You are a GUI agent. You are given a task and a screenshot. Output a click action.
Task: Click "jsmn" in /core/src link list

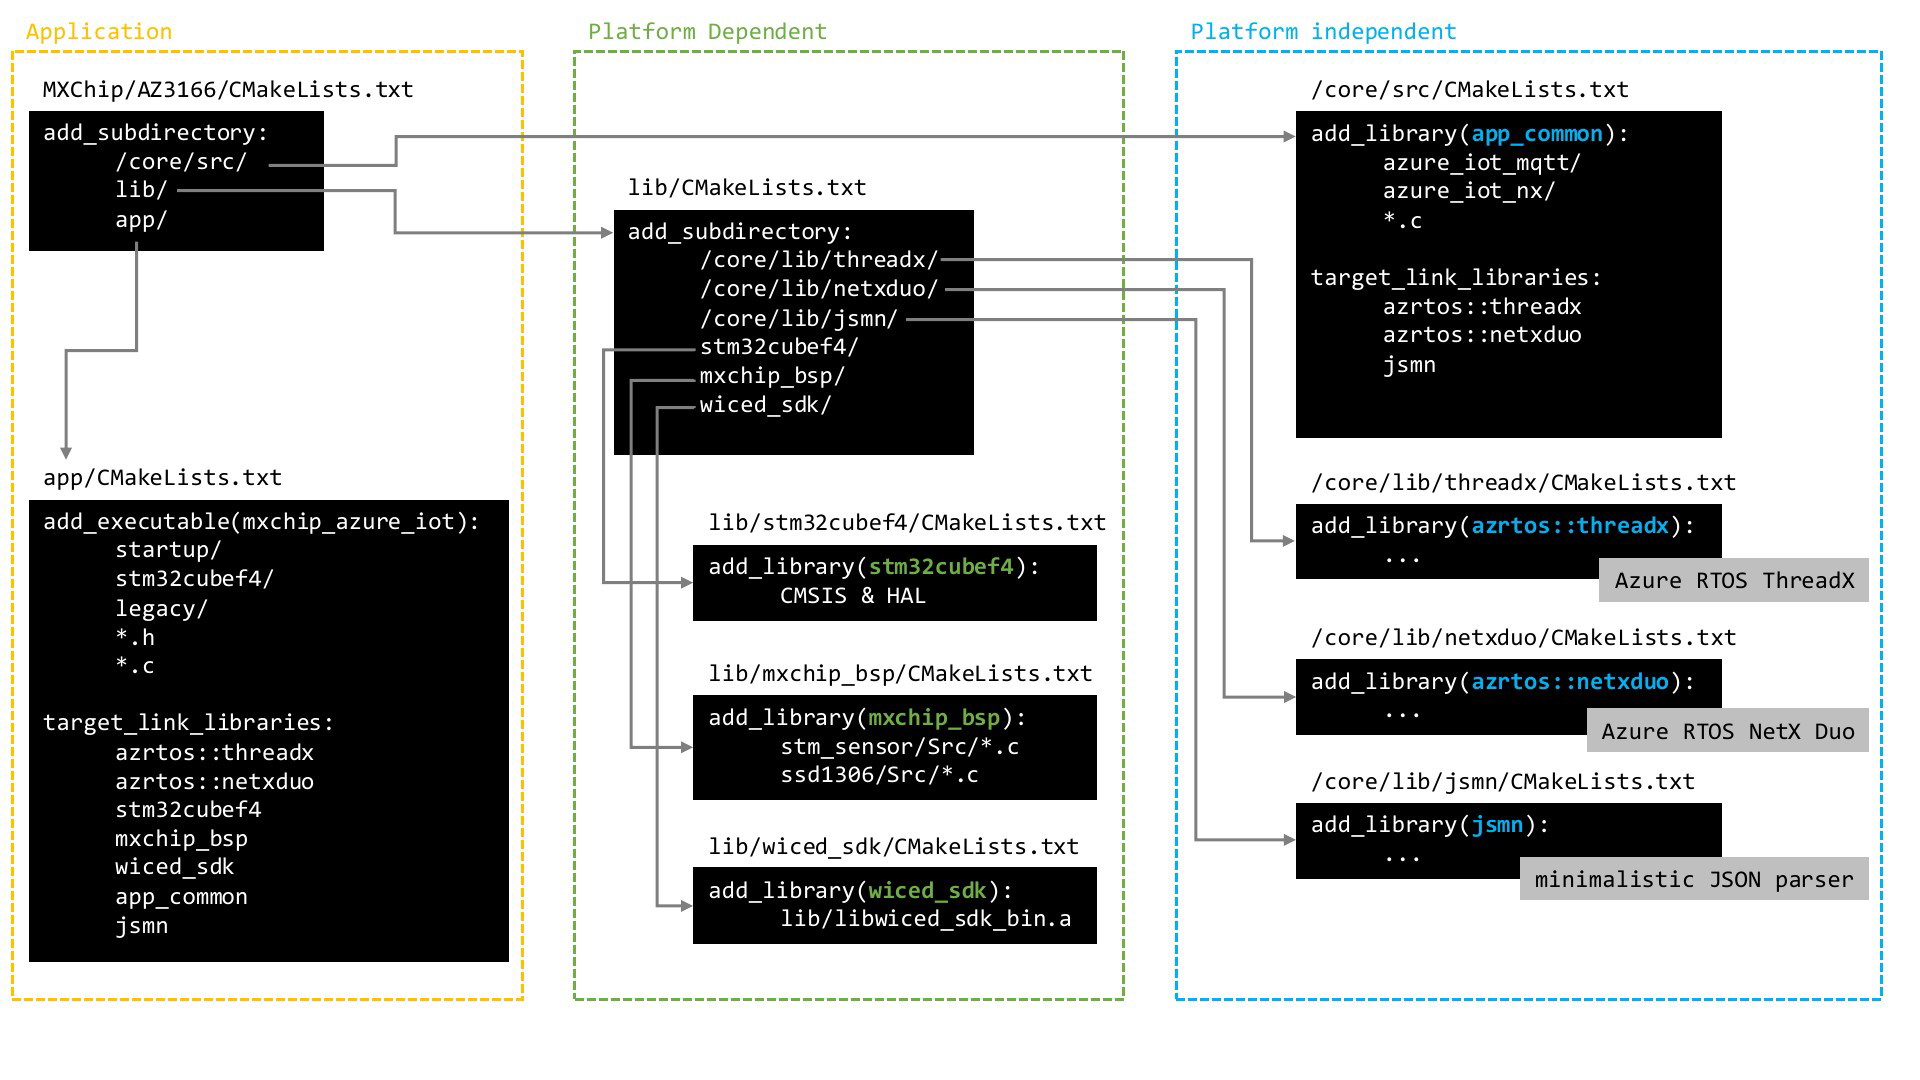pyautogui.click(x=1409, y=365)
